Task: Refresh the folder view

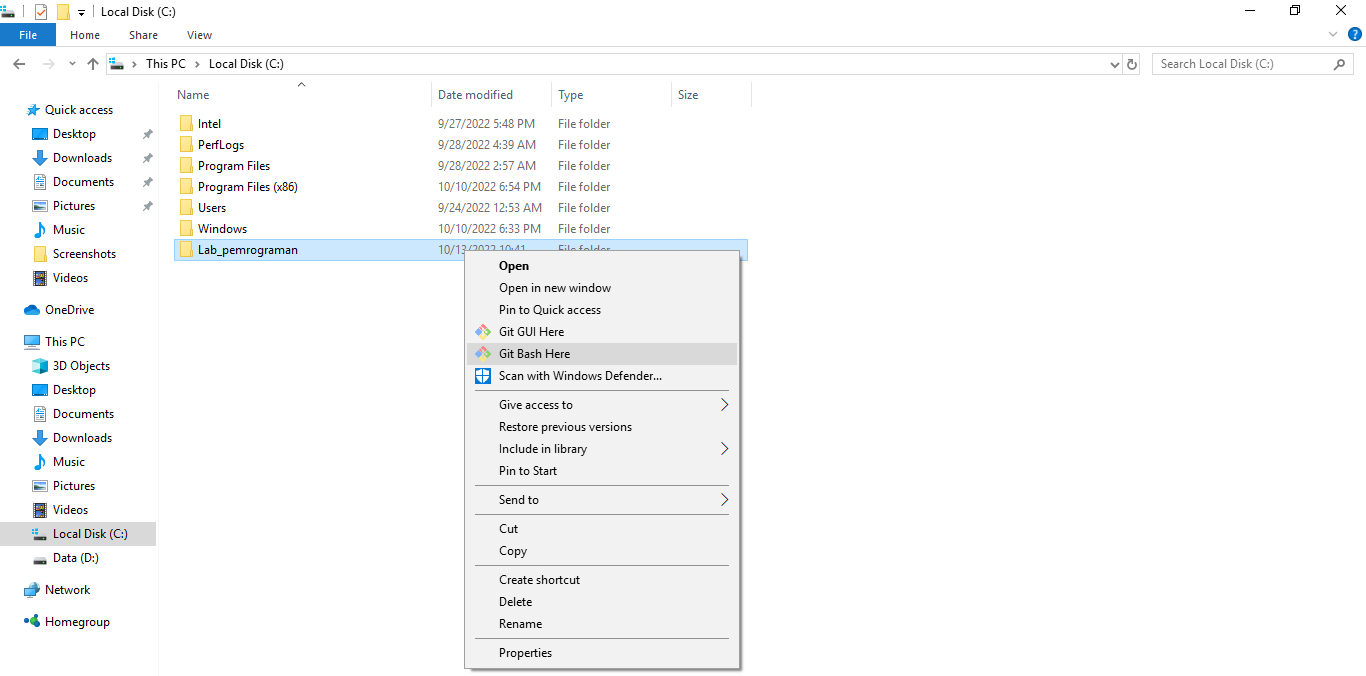Action: coord(1132,63)
